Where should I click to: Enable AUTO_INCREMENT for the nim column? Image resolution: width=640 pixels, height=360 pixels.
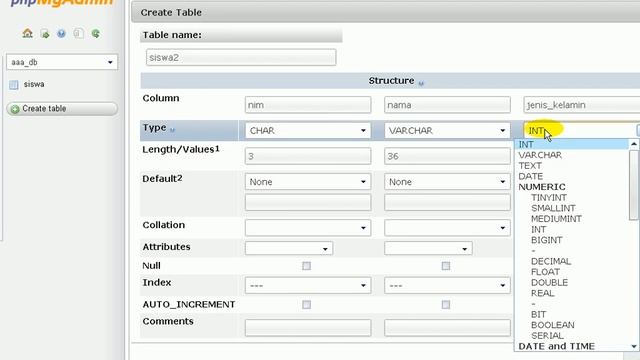coord(306,304)
